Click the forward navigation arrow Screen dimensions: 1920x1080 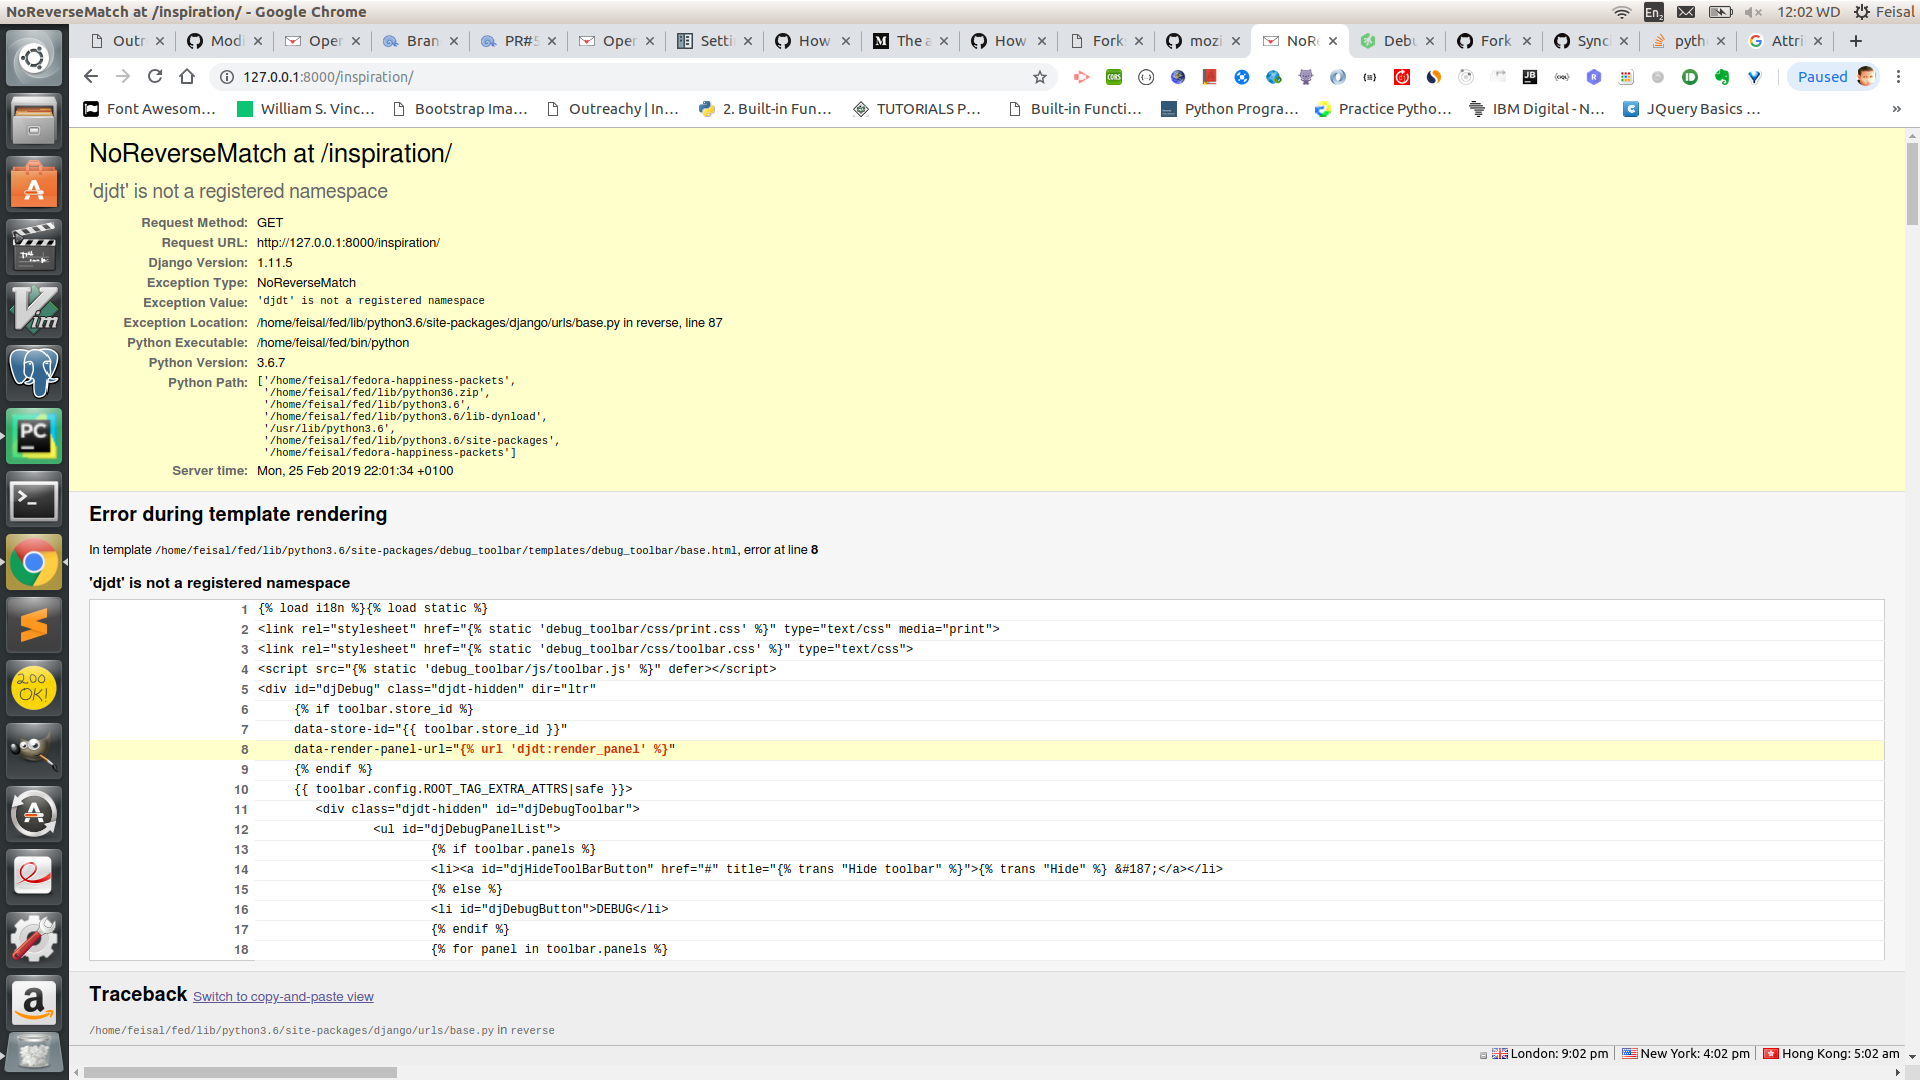click(x=123, y=77)
